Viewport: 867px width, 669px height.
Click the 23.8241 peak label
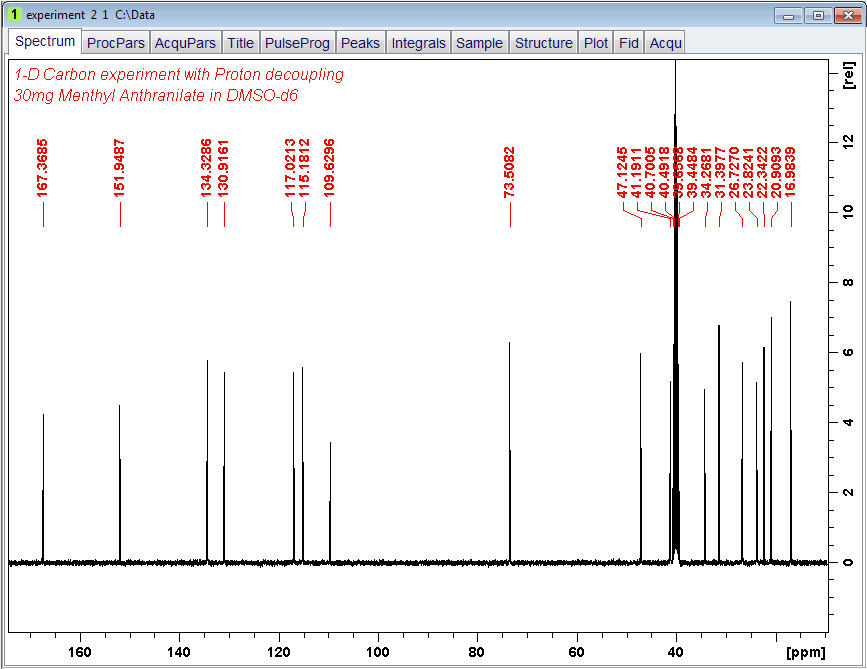point(748,172)
